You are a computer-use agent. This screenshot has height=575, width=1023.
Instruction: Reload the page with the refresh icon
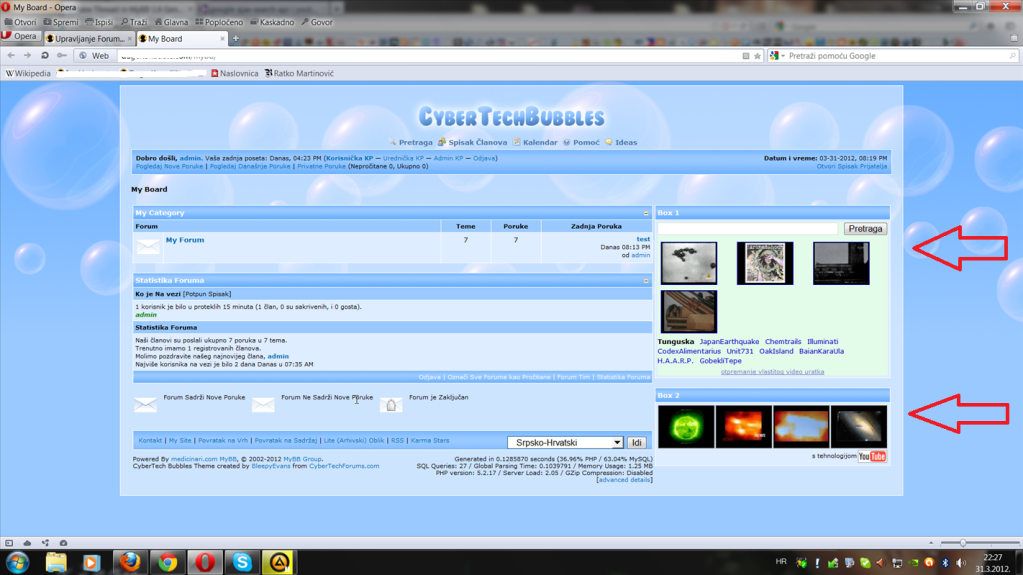coord(44,55)
